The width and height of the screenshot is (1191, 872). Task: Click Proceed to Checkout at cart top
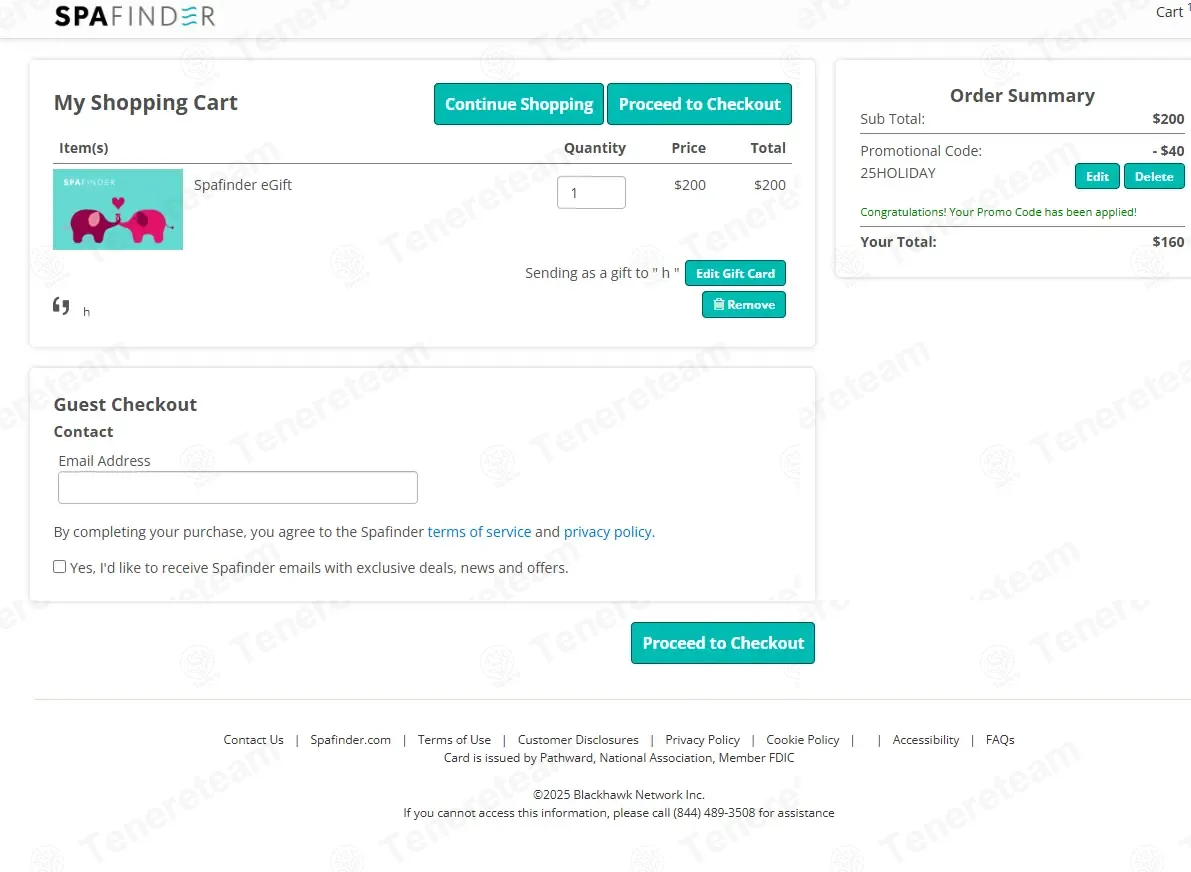click(x=700, y=104)
